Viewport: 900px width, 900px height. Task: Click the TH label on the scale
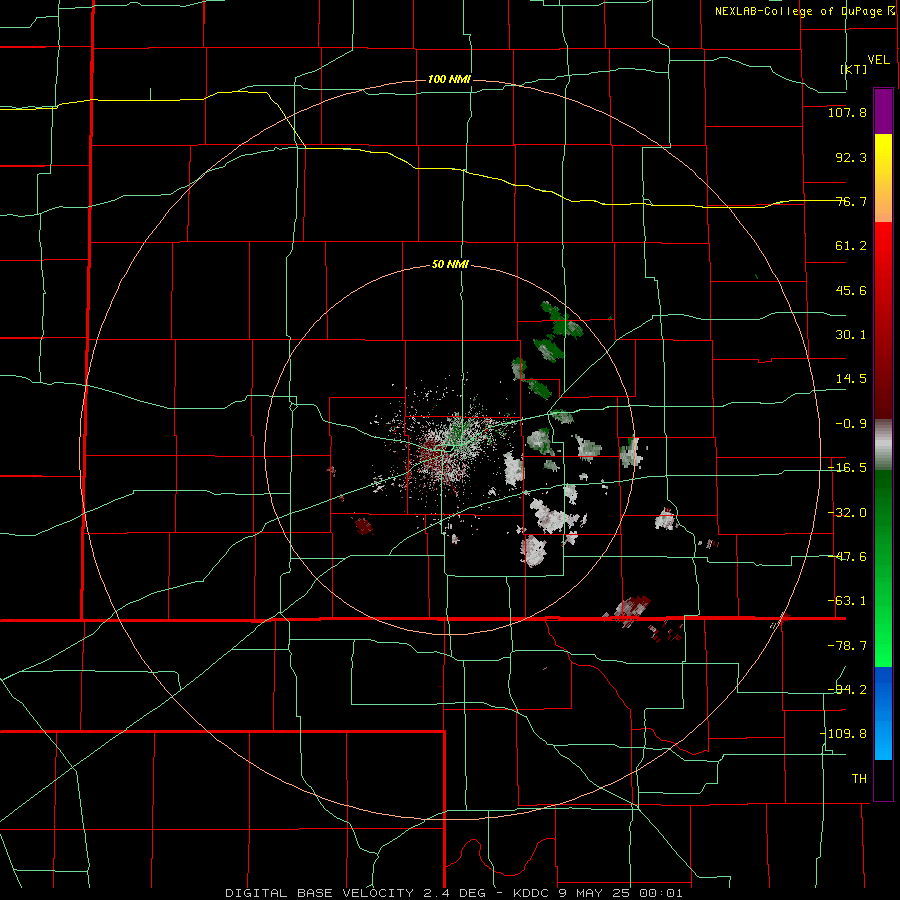click(859, 779)
